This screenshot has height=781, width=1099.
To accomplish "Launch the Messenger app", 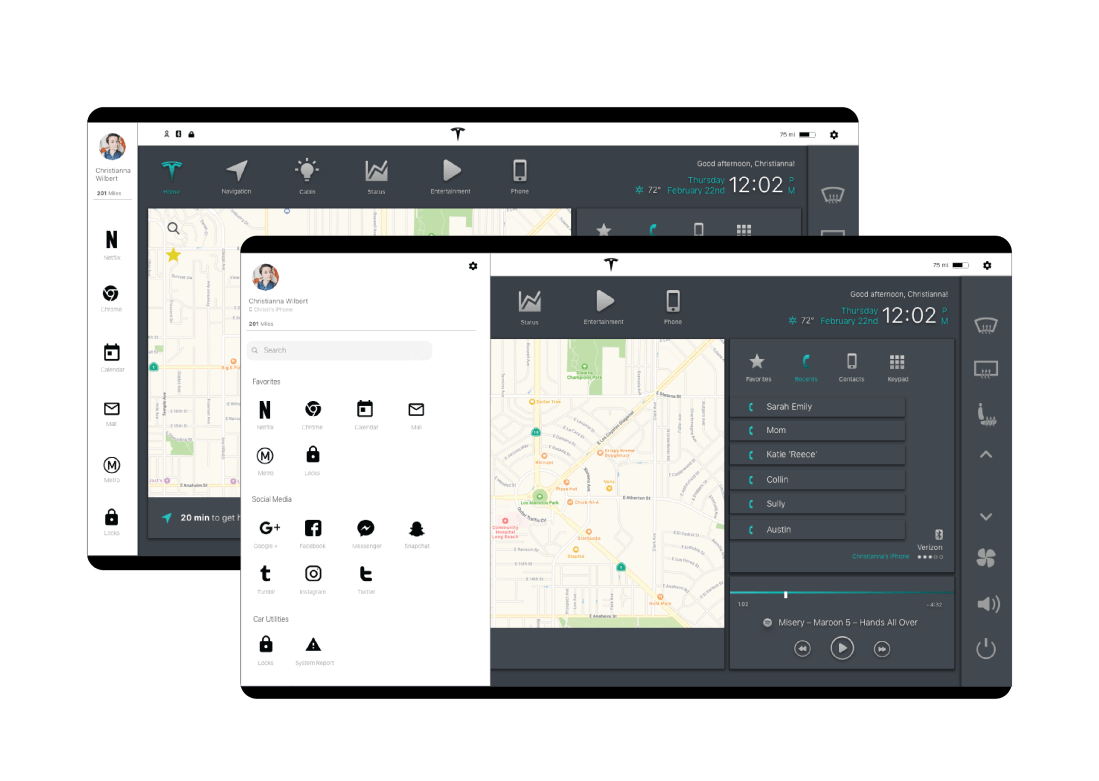I will click(366, 529).
